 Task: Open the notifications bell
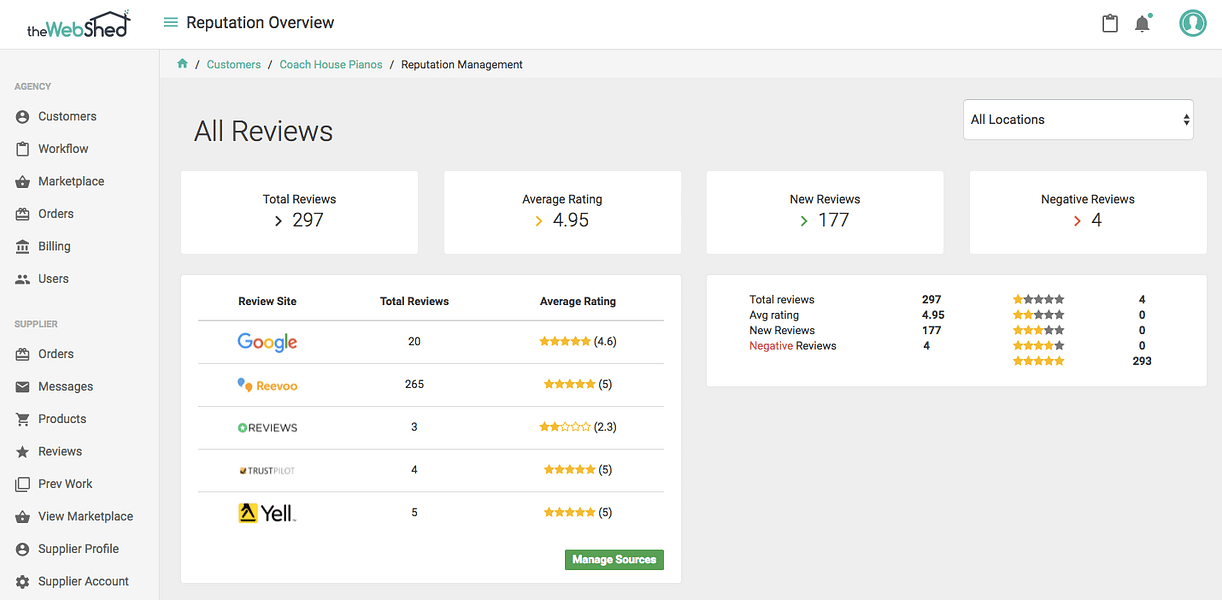pyautogui.click(x=1142, y=23)
